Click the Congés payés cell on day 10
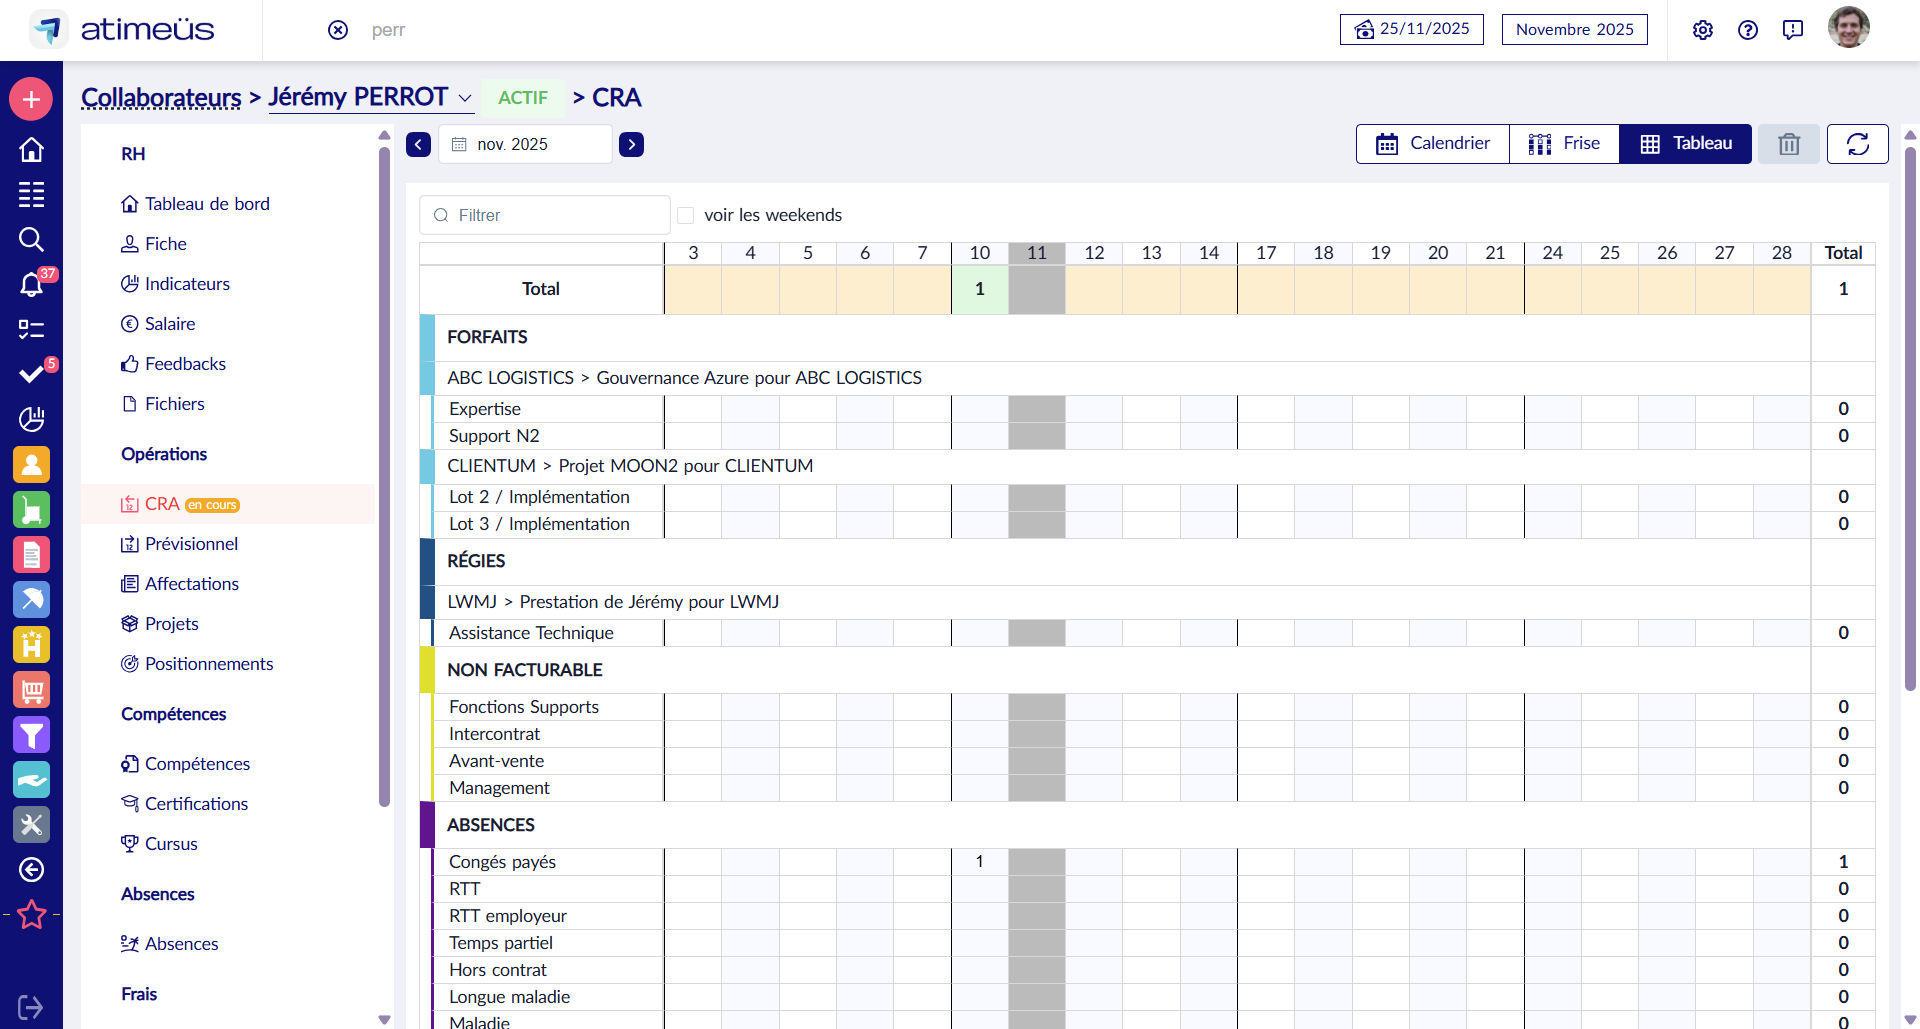Image resolution: width=1920 pixels, height=1029 pixels. (x=980, y=862)
